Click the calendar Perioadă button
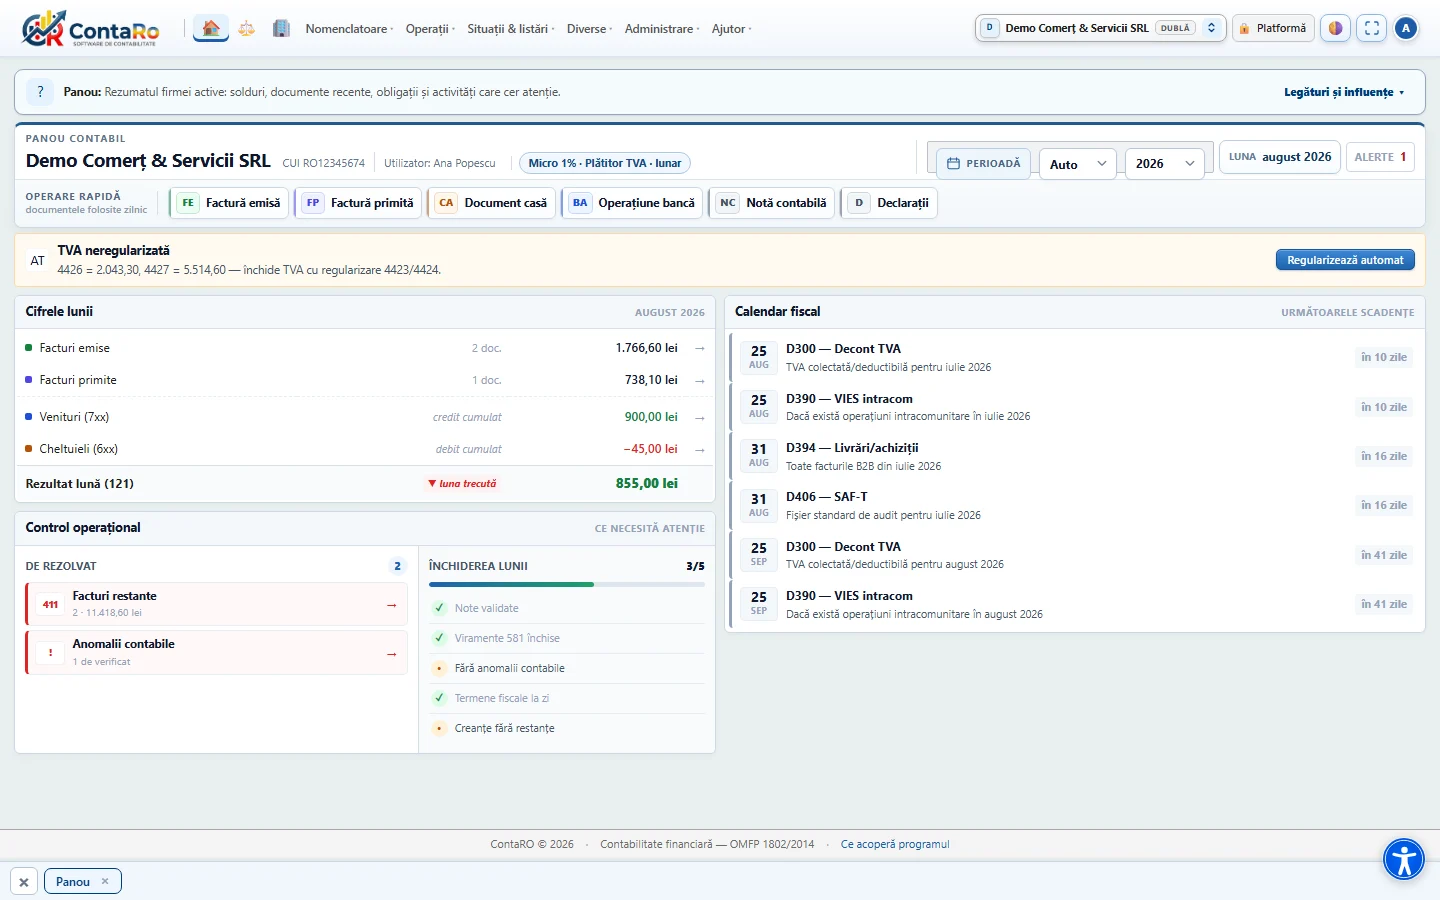The height and width of the screenshot is (900, 1440). (x=984, y=163)
